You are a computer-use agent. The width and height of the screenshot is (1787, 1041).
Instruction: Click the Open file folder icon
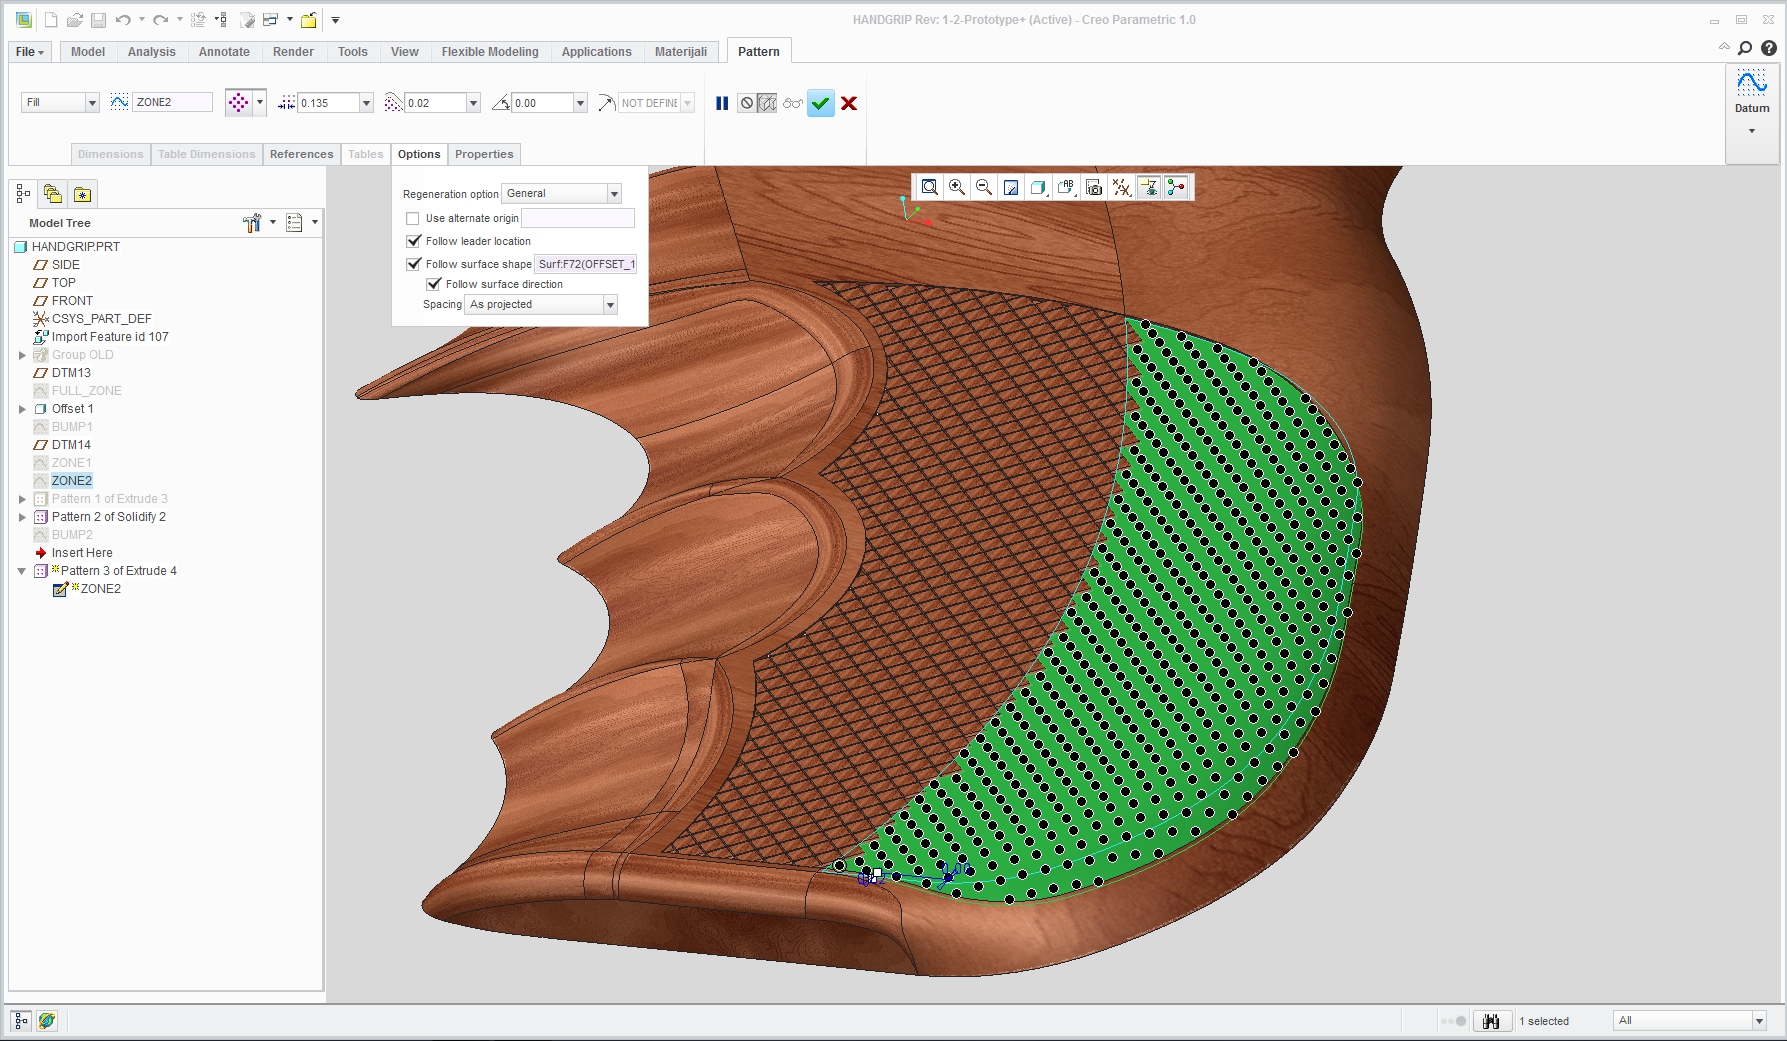pyautogui.click(x=75, y=20)
